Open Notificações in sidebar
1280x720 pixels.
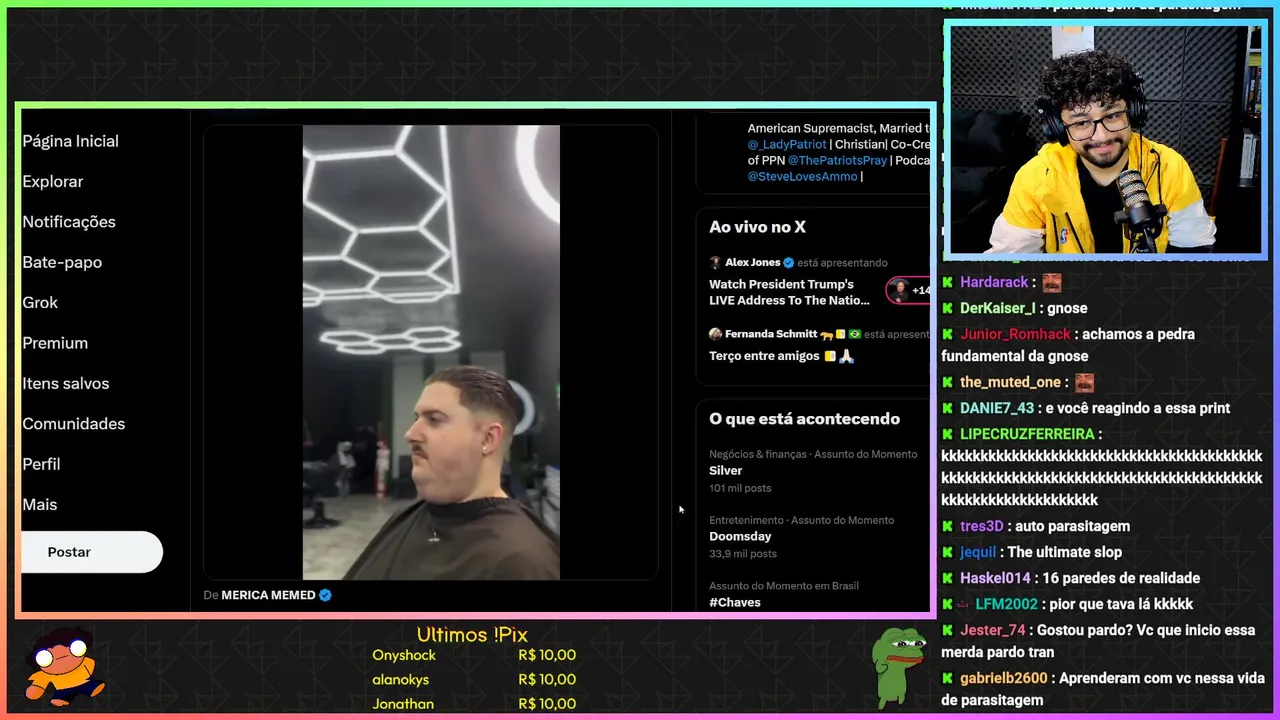[x=69, y=222]
